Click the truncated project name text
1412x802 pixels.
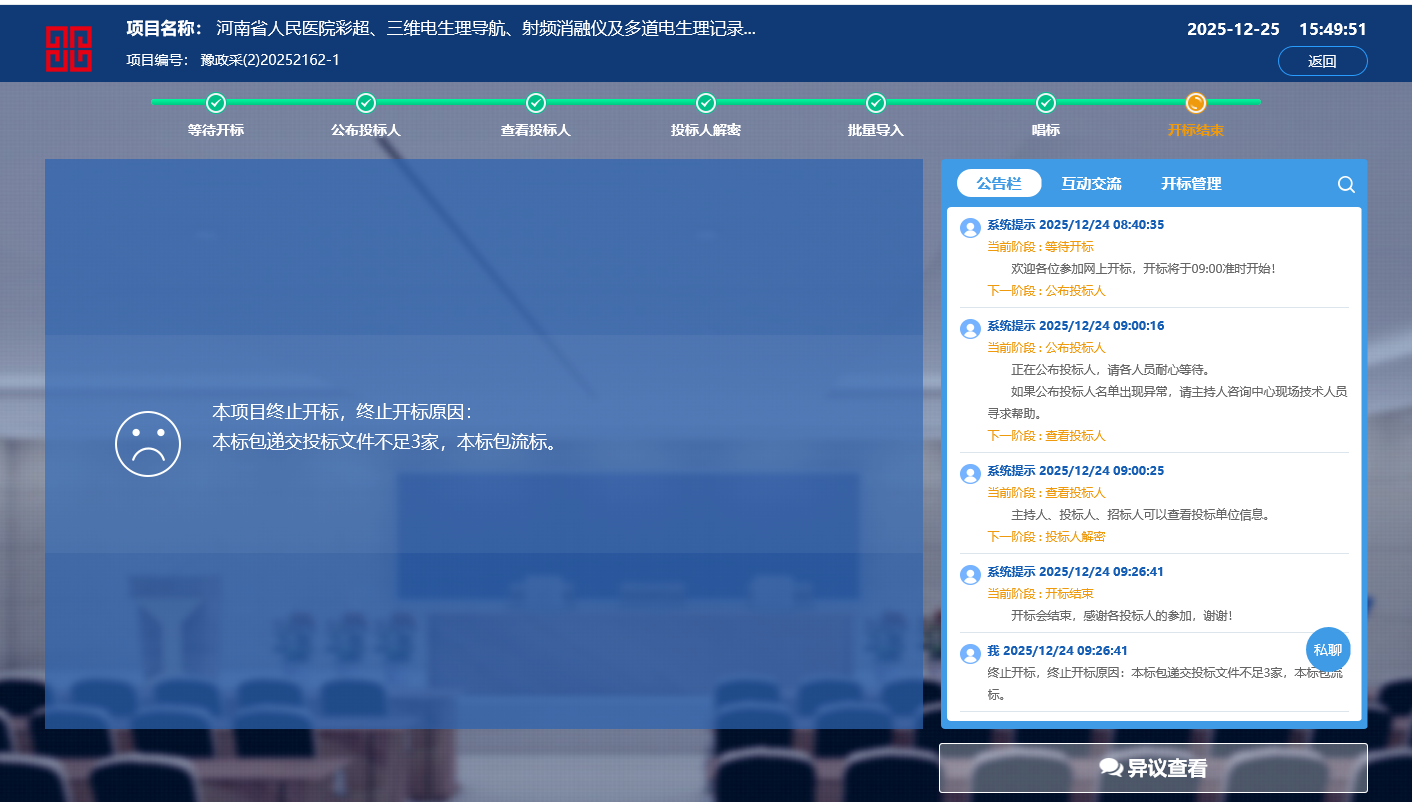pos(486,29)
